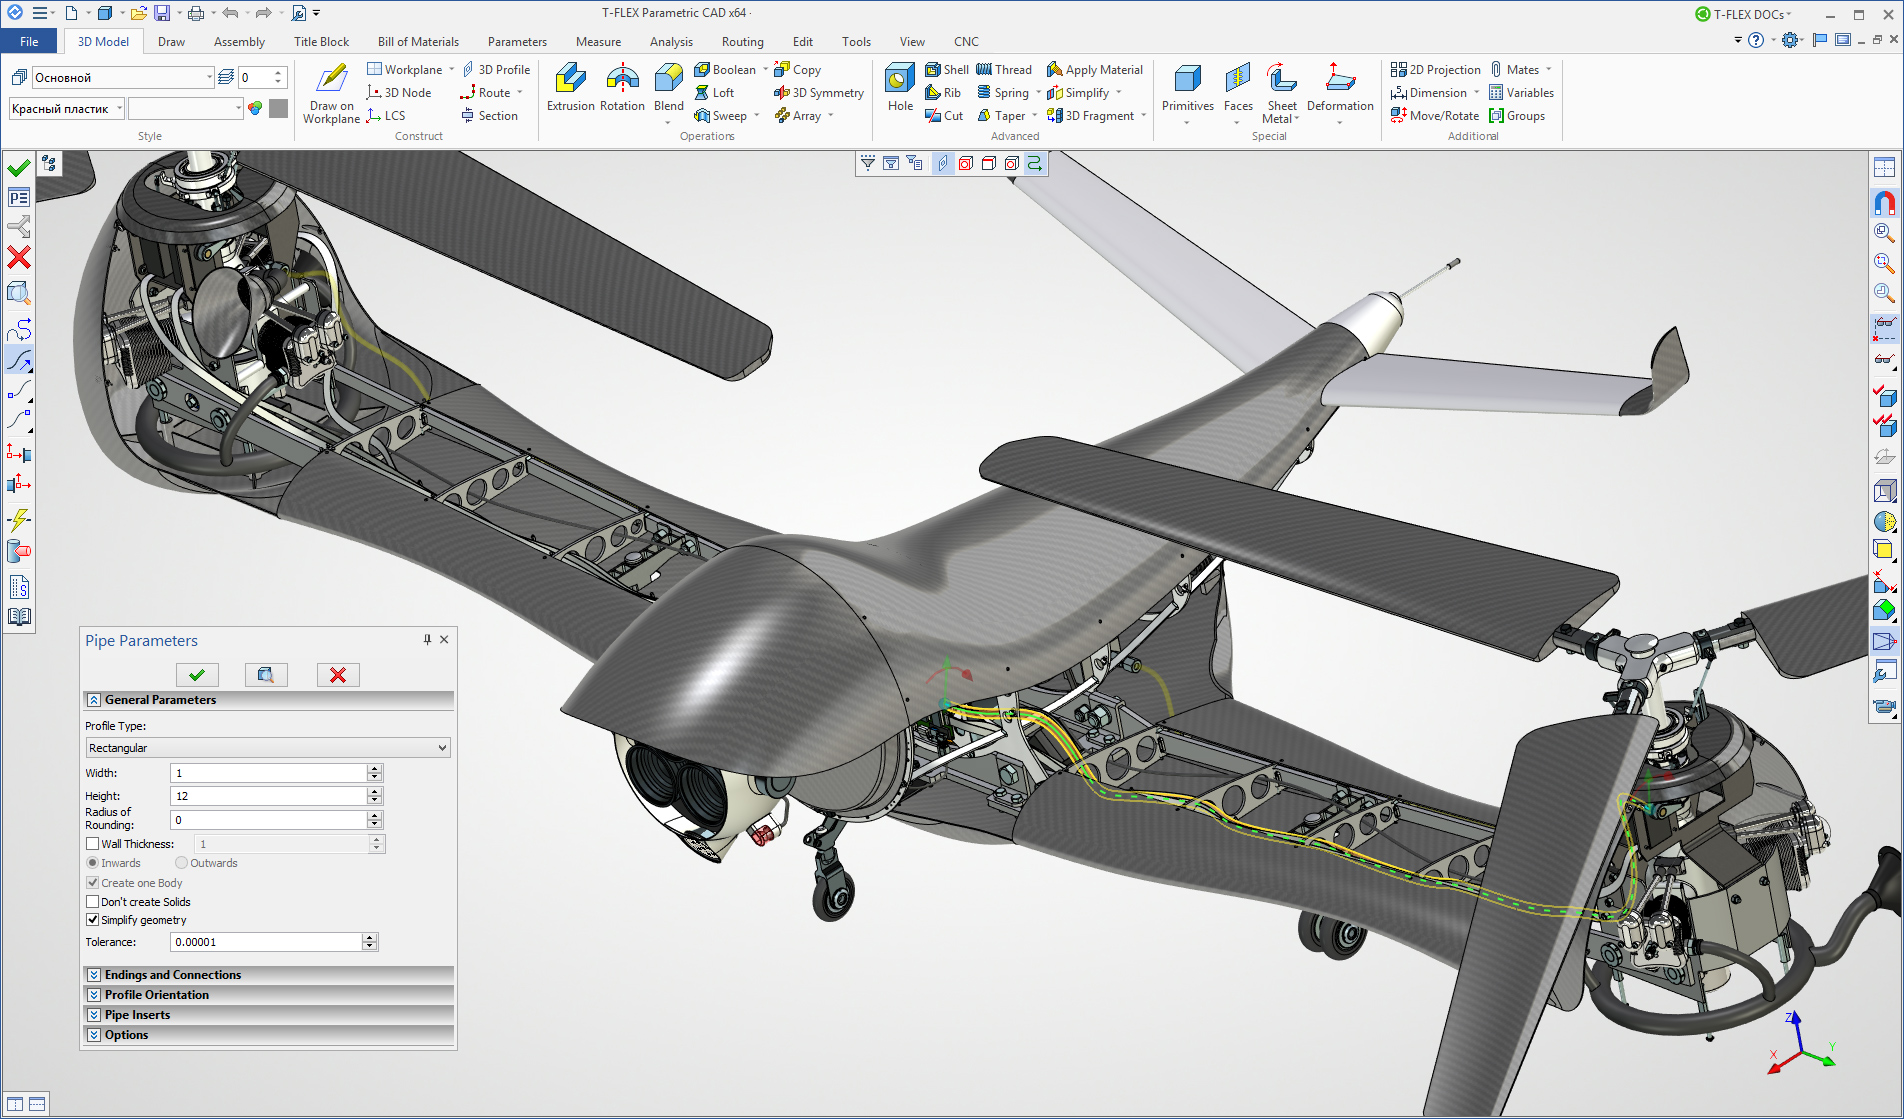Select the 3D Node tool
This screenshot has height=1119, width=1904.
coord(399,93)
